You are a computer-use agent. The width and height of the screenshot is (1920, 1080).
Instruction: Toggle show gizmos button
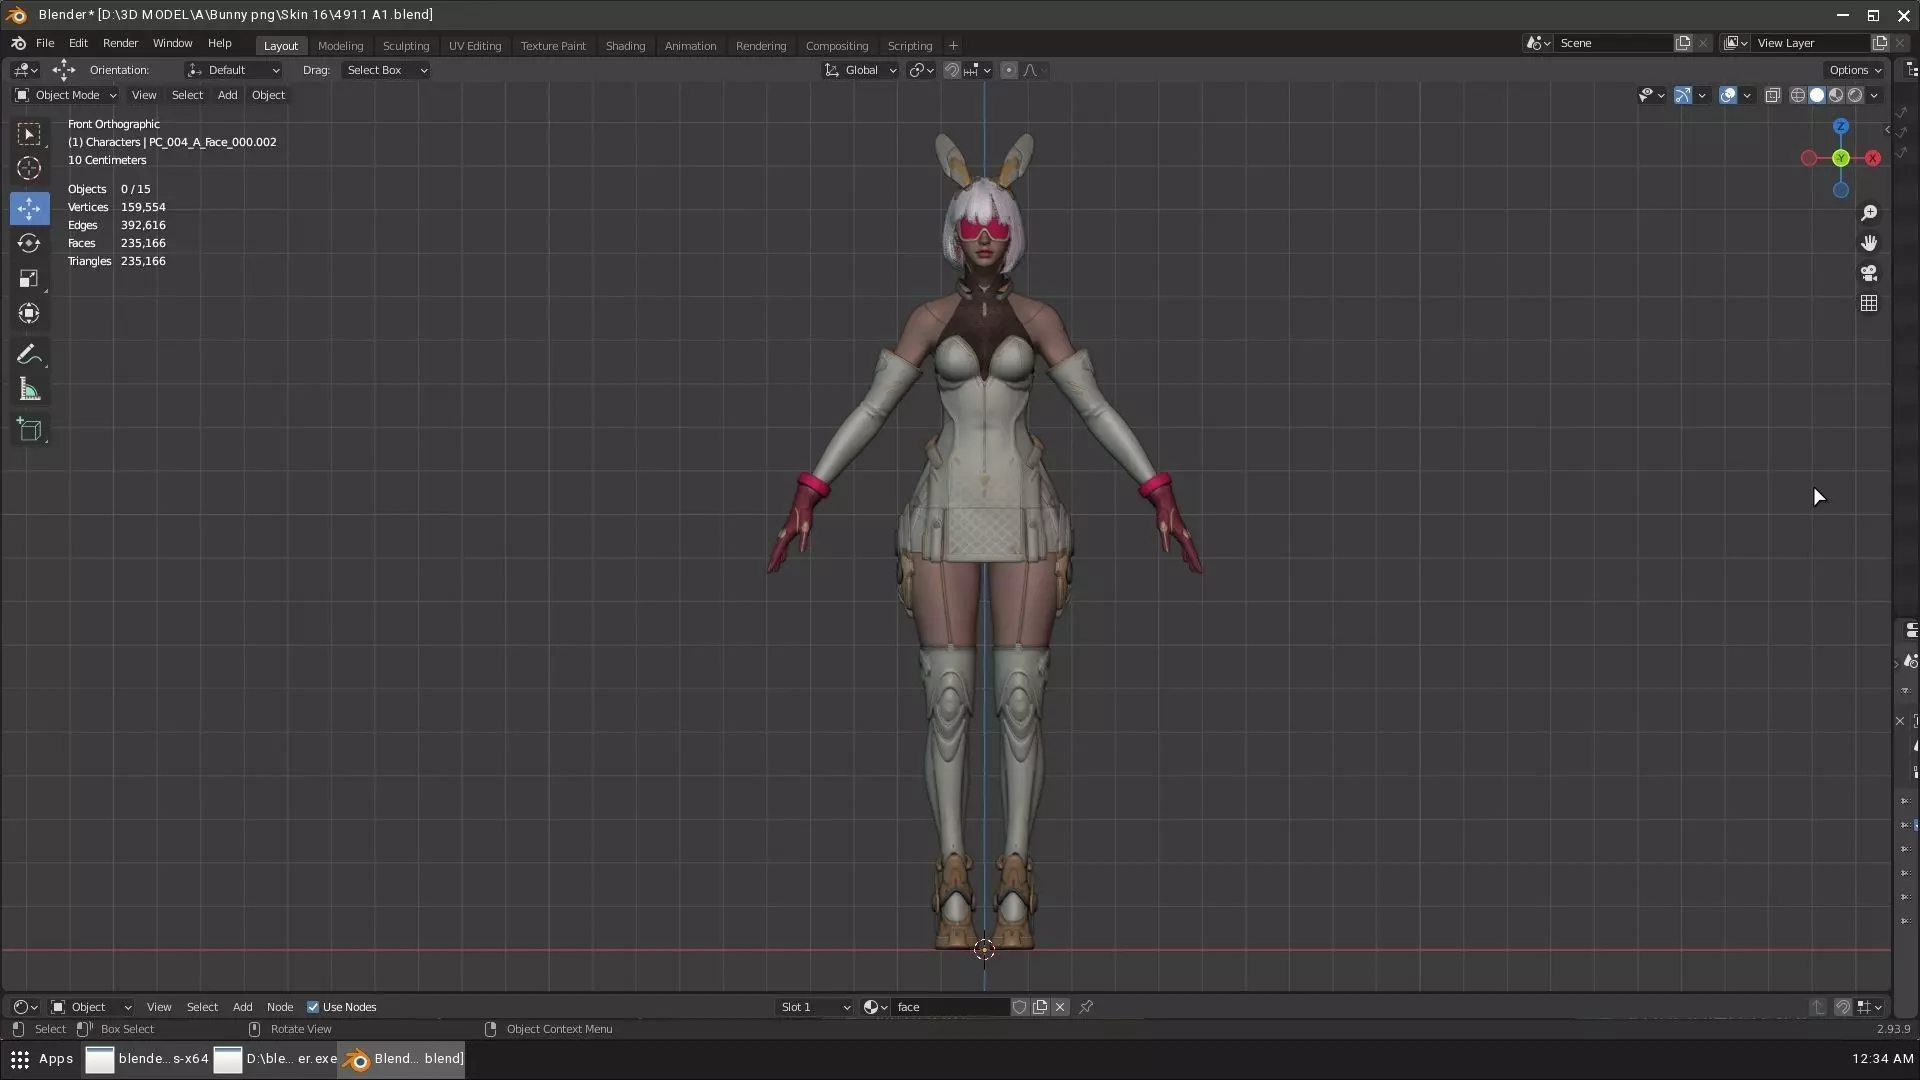[1683, 95]
